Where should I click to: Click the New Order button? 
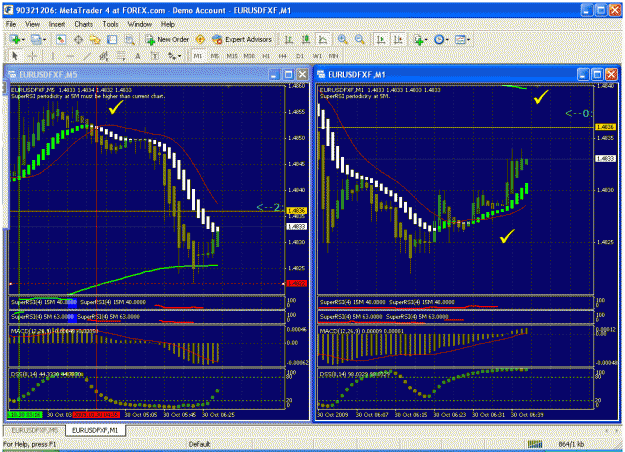click(x=167, y=39)
